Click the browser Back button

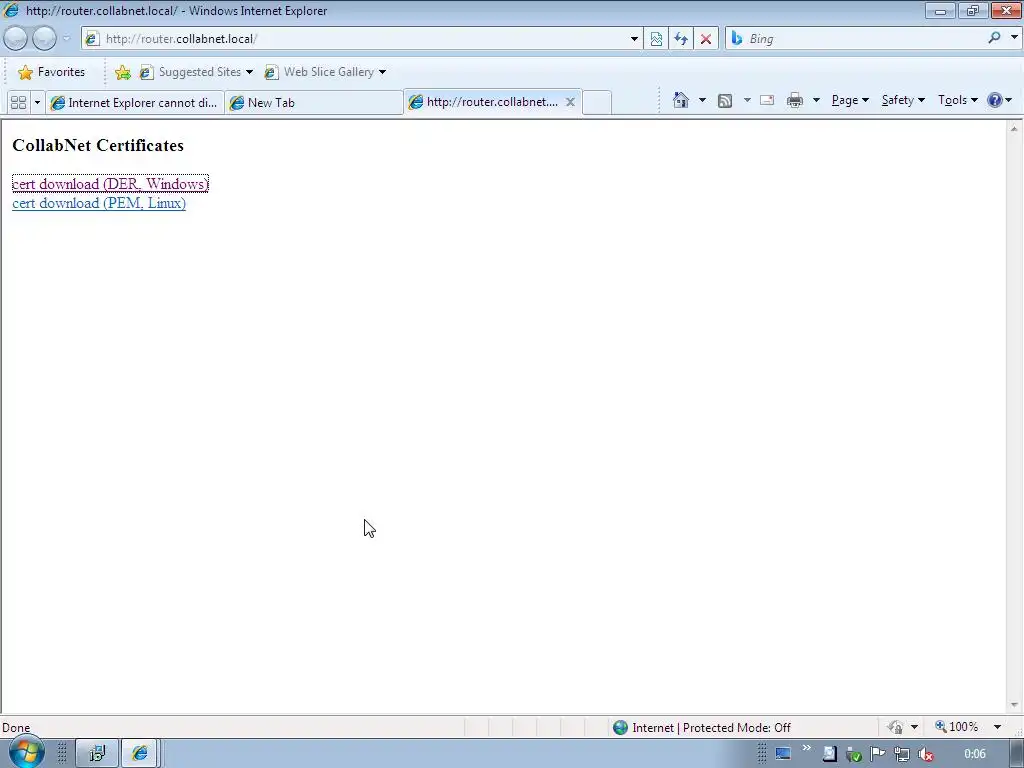coord(16,39)
